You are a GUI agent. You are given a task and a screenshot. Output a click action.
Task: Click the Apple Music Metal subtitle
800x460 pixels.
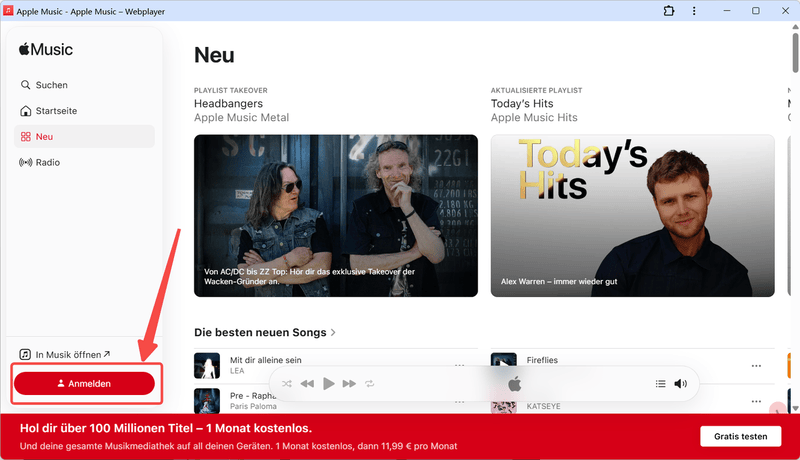241,118
